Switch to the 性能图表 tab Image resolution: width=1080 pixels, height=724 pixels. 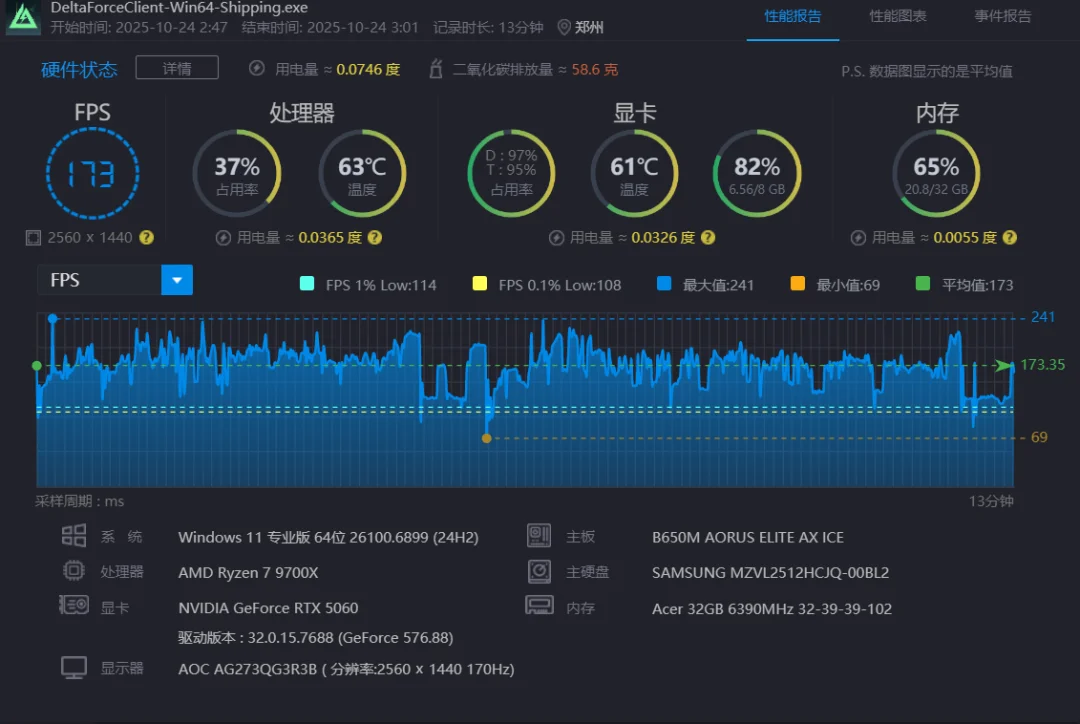pyautogui.click(x=897, y=17)
